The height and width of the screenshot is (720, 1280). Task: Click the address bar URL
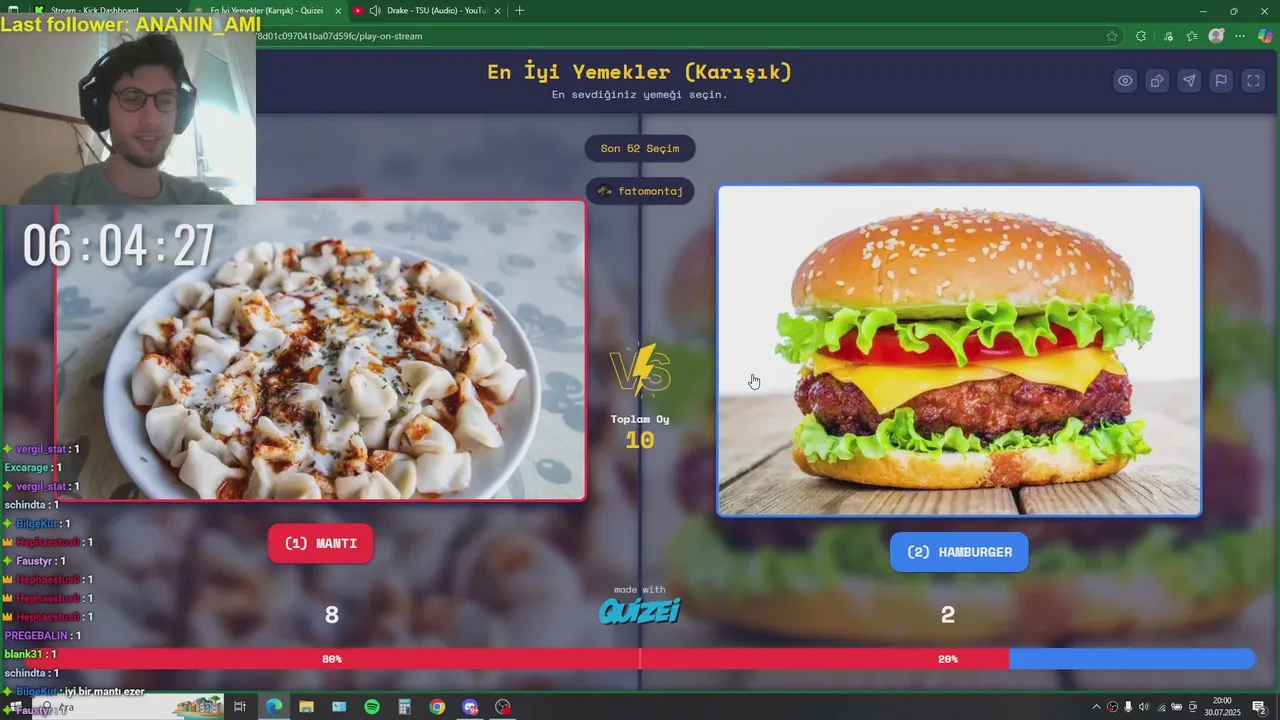[340, 36]
